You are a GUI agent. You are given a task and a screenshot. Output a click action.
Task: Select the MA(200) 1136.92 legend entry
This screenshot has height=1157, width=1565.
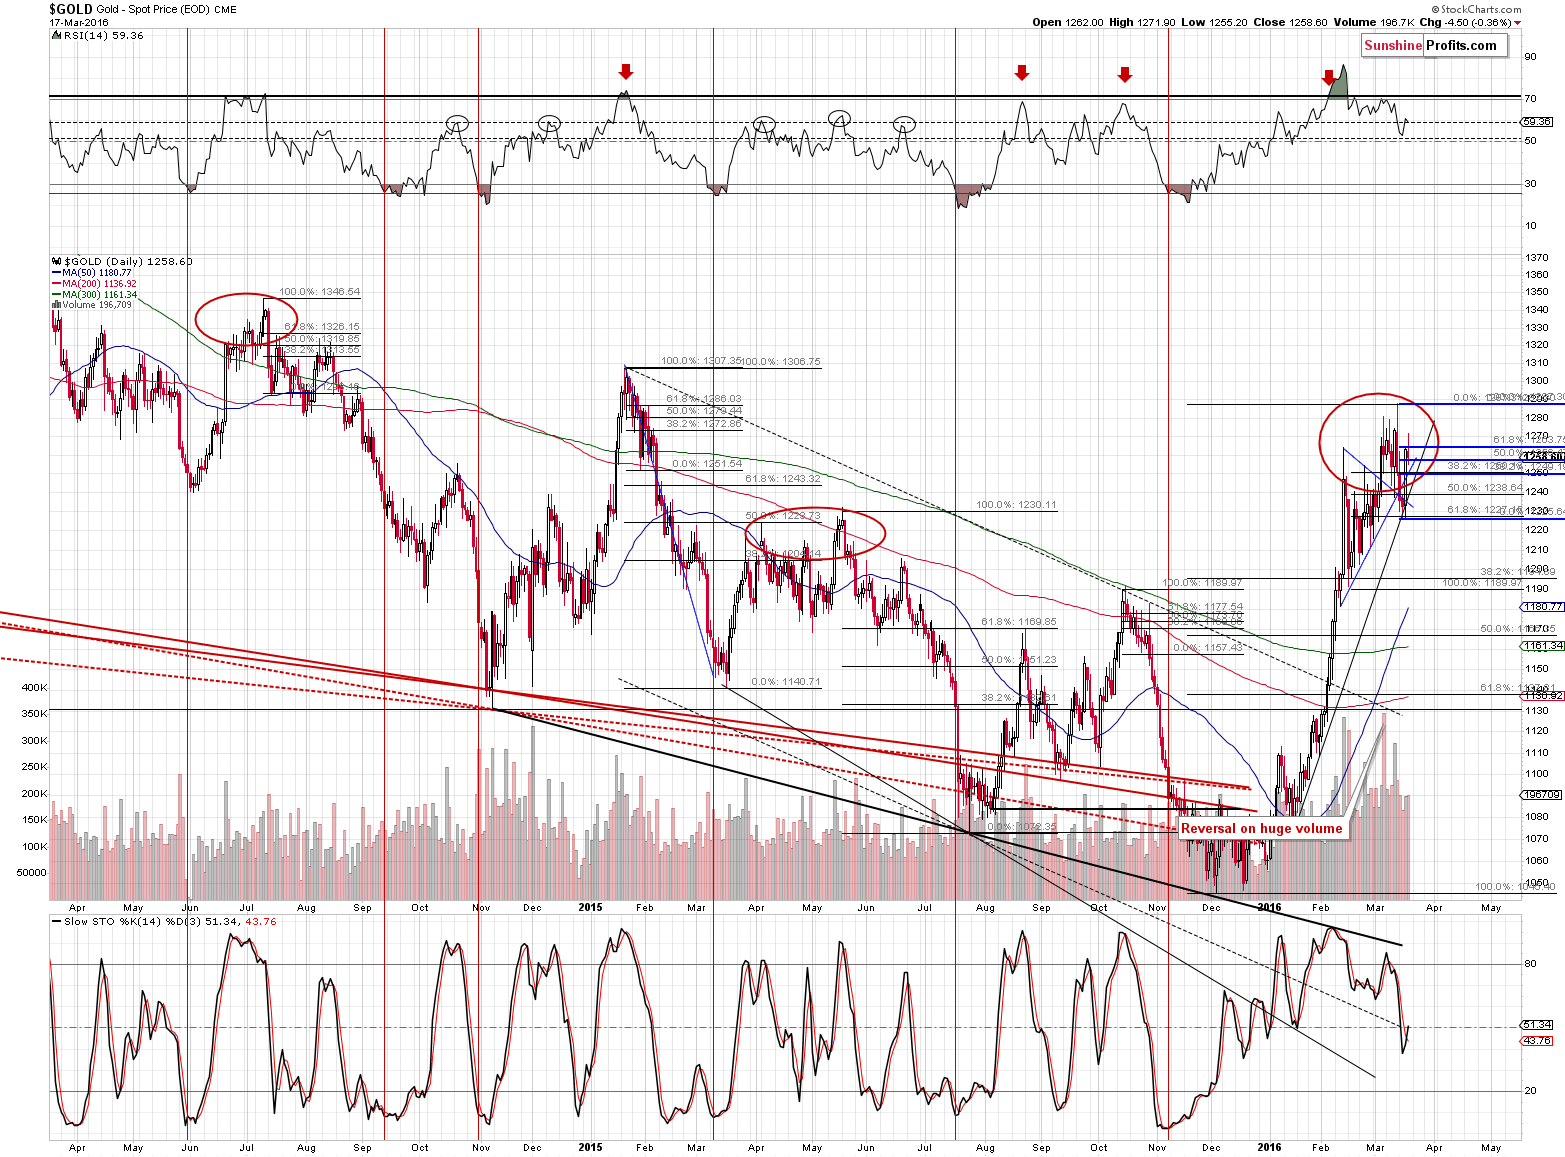[93, 284]
